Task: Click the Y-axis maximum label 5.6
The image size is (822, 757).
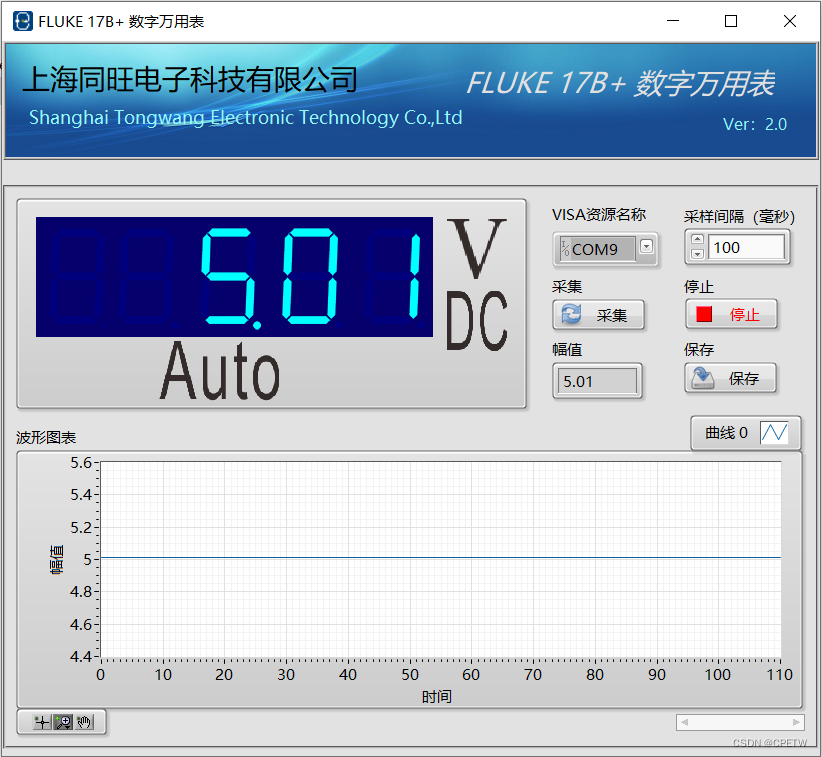Action: click(x=81, y=463)
